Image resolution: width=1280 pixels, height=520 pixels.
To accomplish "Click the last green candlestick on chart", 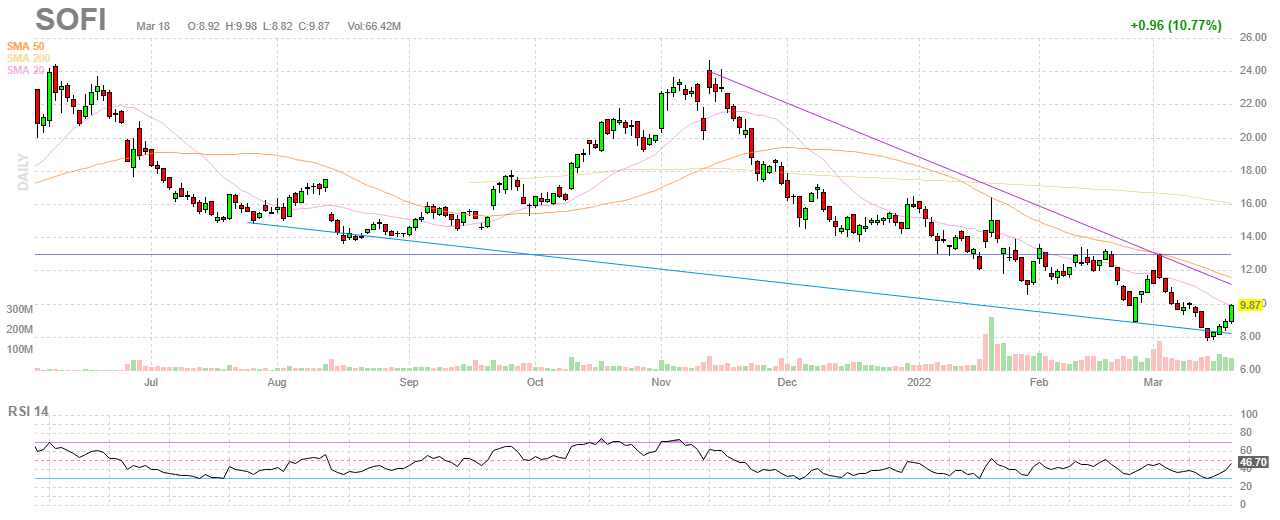I will pyautogui.click(x=1231, y=313).
